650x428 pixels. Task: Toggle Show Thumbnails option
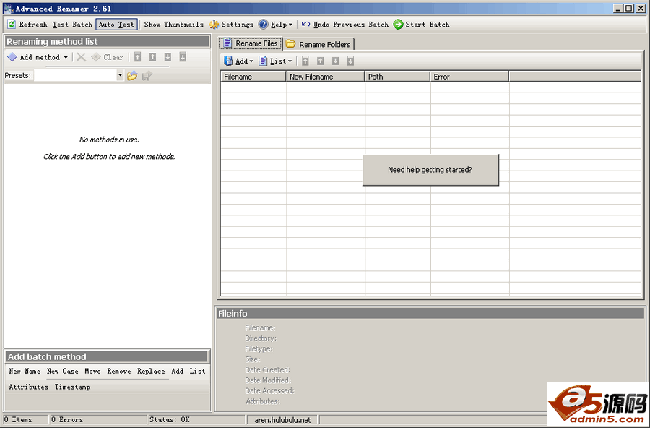173,23
